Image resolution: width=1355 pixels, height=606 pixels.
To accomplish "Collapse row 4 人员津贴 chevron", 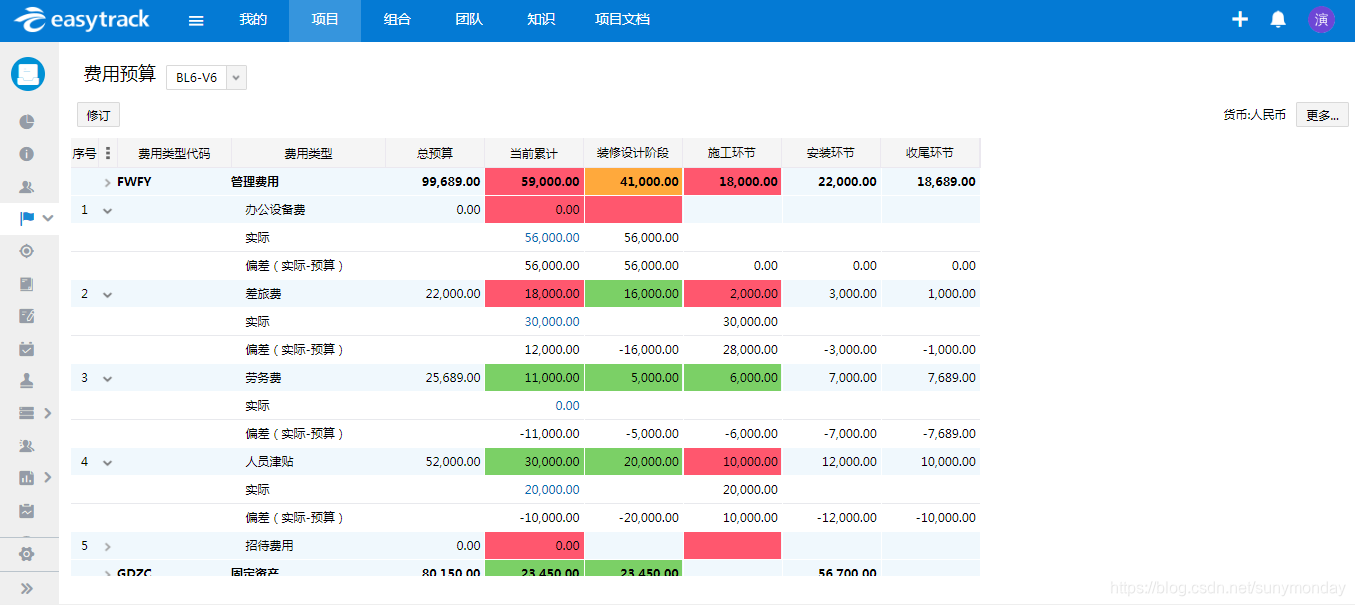I will point(107,462).
